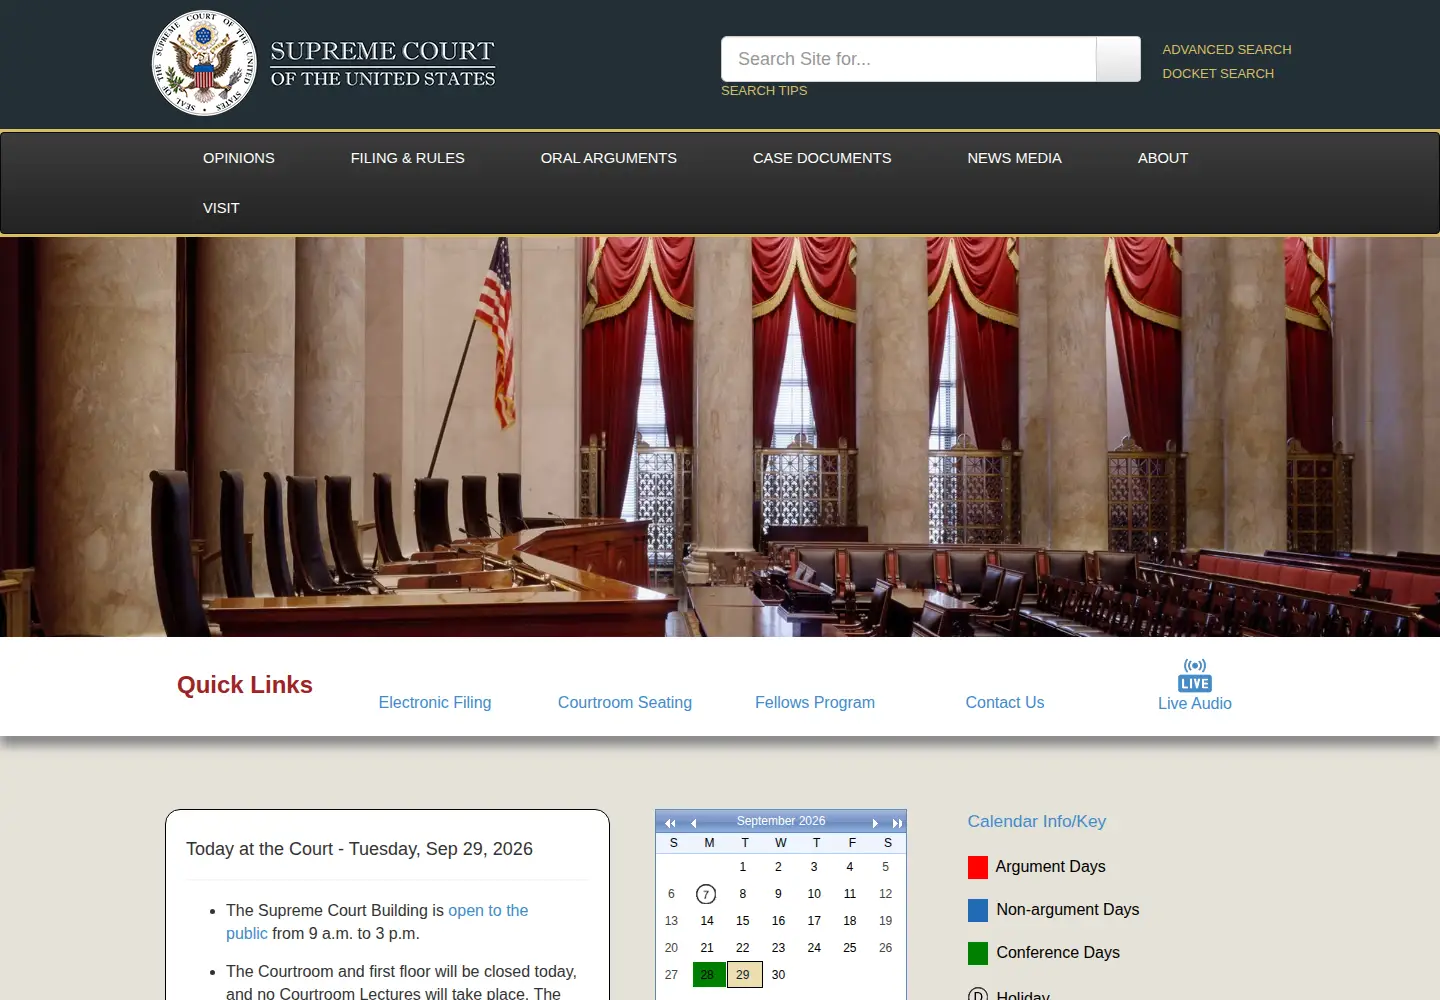This screenshot has width=1440, height=1000.
Task: Select September 30 in the calendar
Action: pyautogui.click(x=778, y=975)
